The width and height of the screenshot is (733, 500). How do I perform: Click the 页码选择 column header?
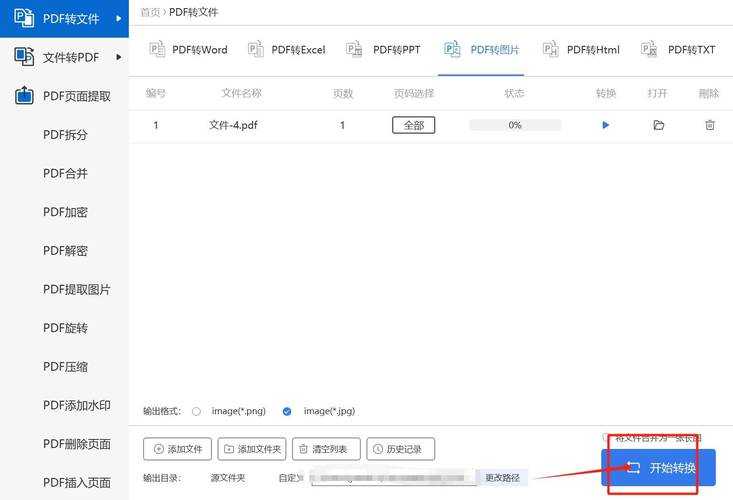point(414,93)
